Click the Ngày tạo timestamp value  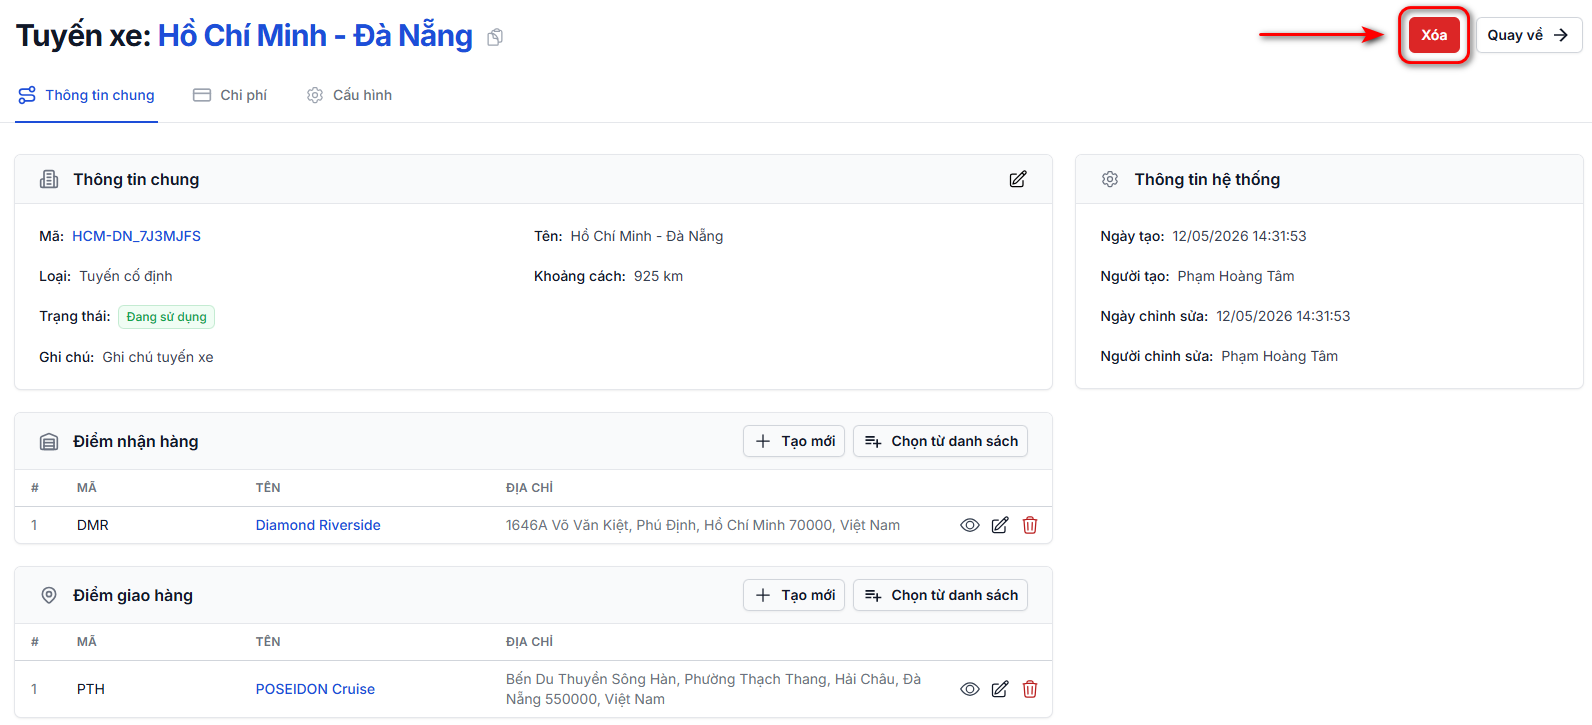[1239, 236]
